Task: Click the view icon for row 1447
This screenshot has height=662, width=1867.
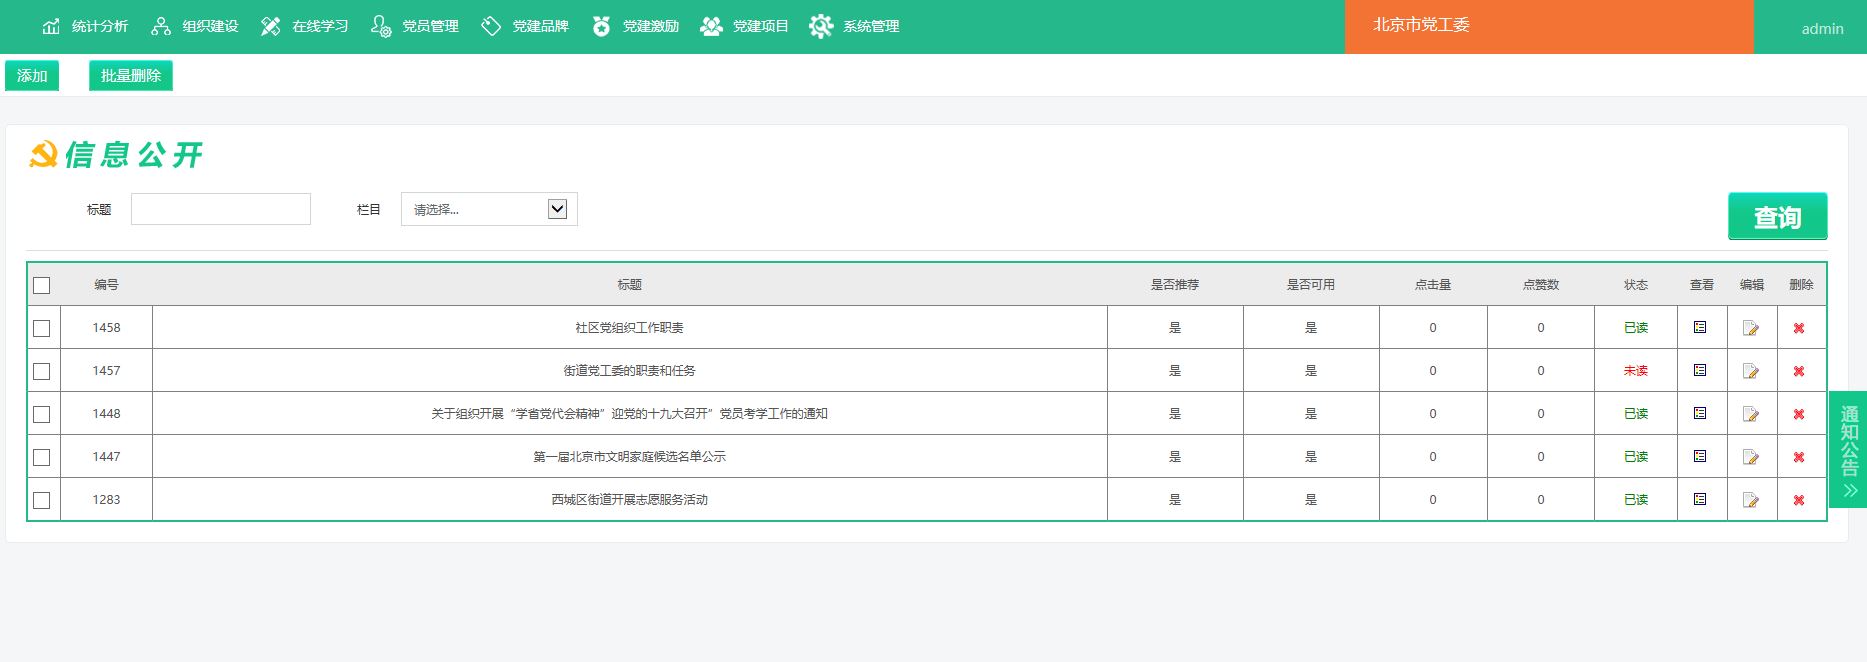Action: (1700, 456)
